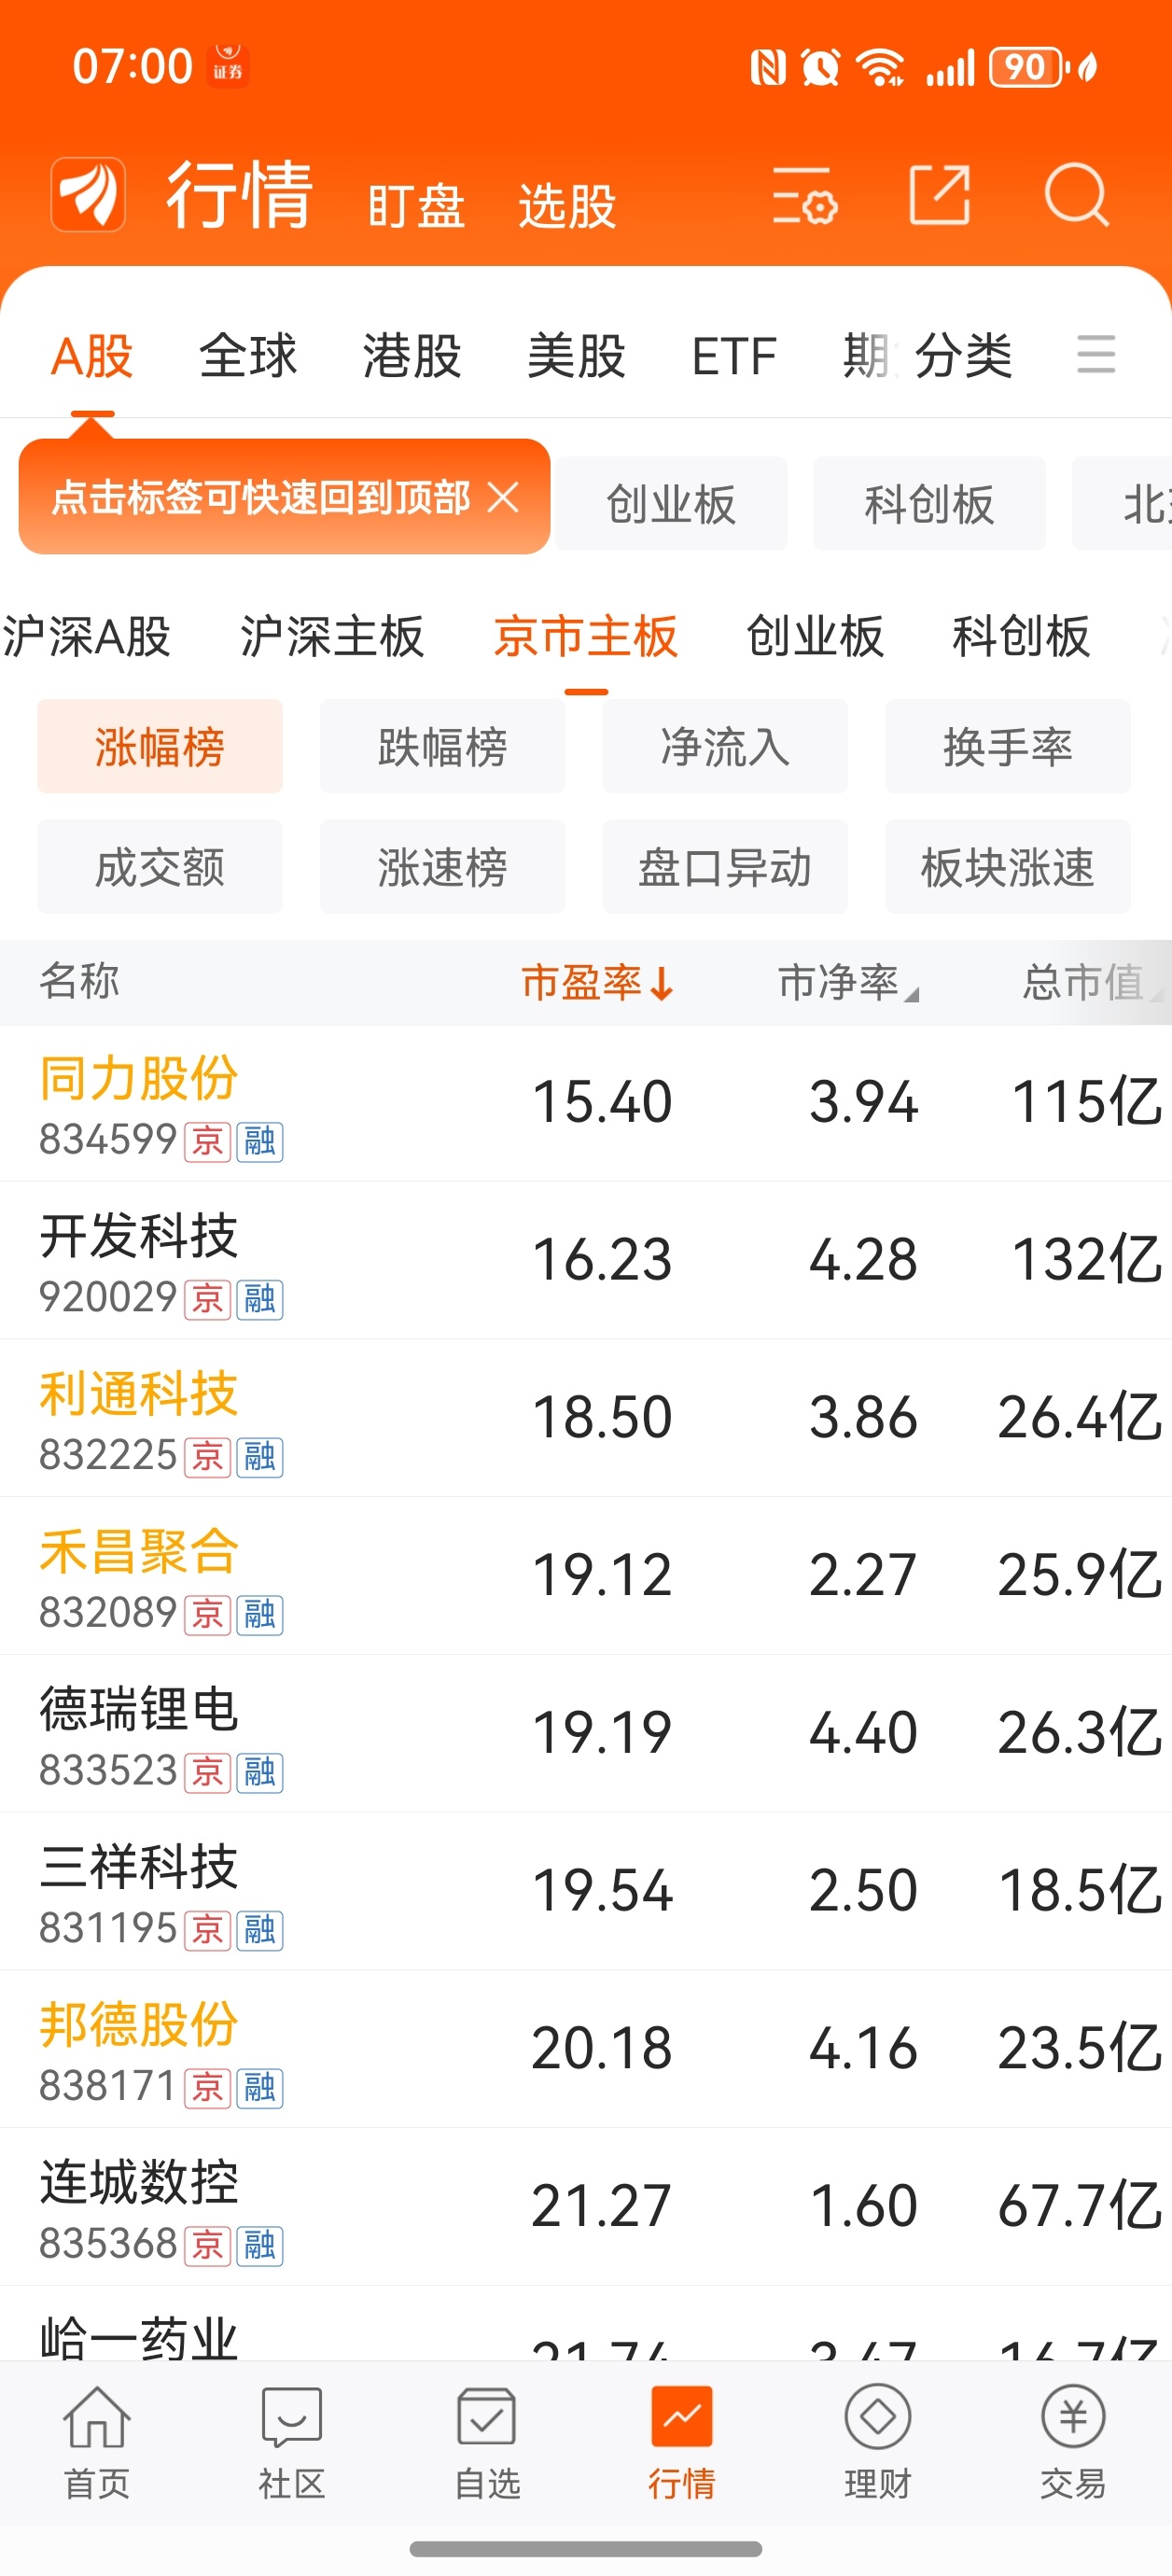Switch to 沪深主板 sub-tab
Screen dimensions: 1172x2576
pos(332,636)
